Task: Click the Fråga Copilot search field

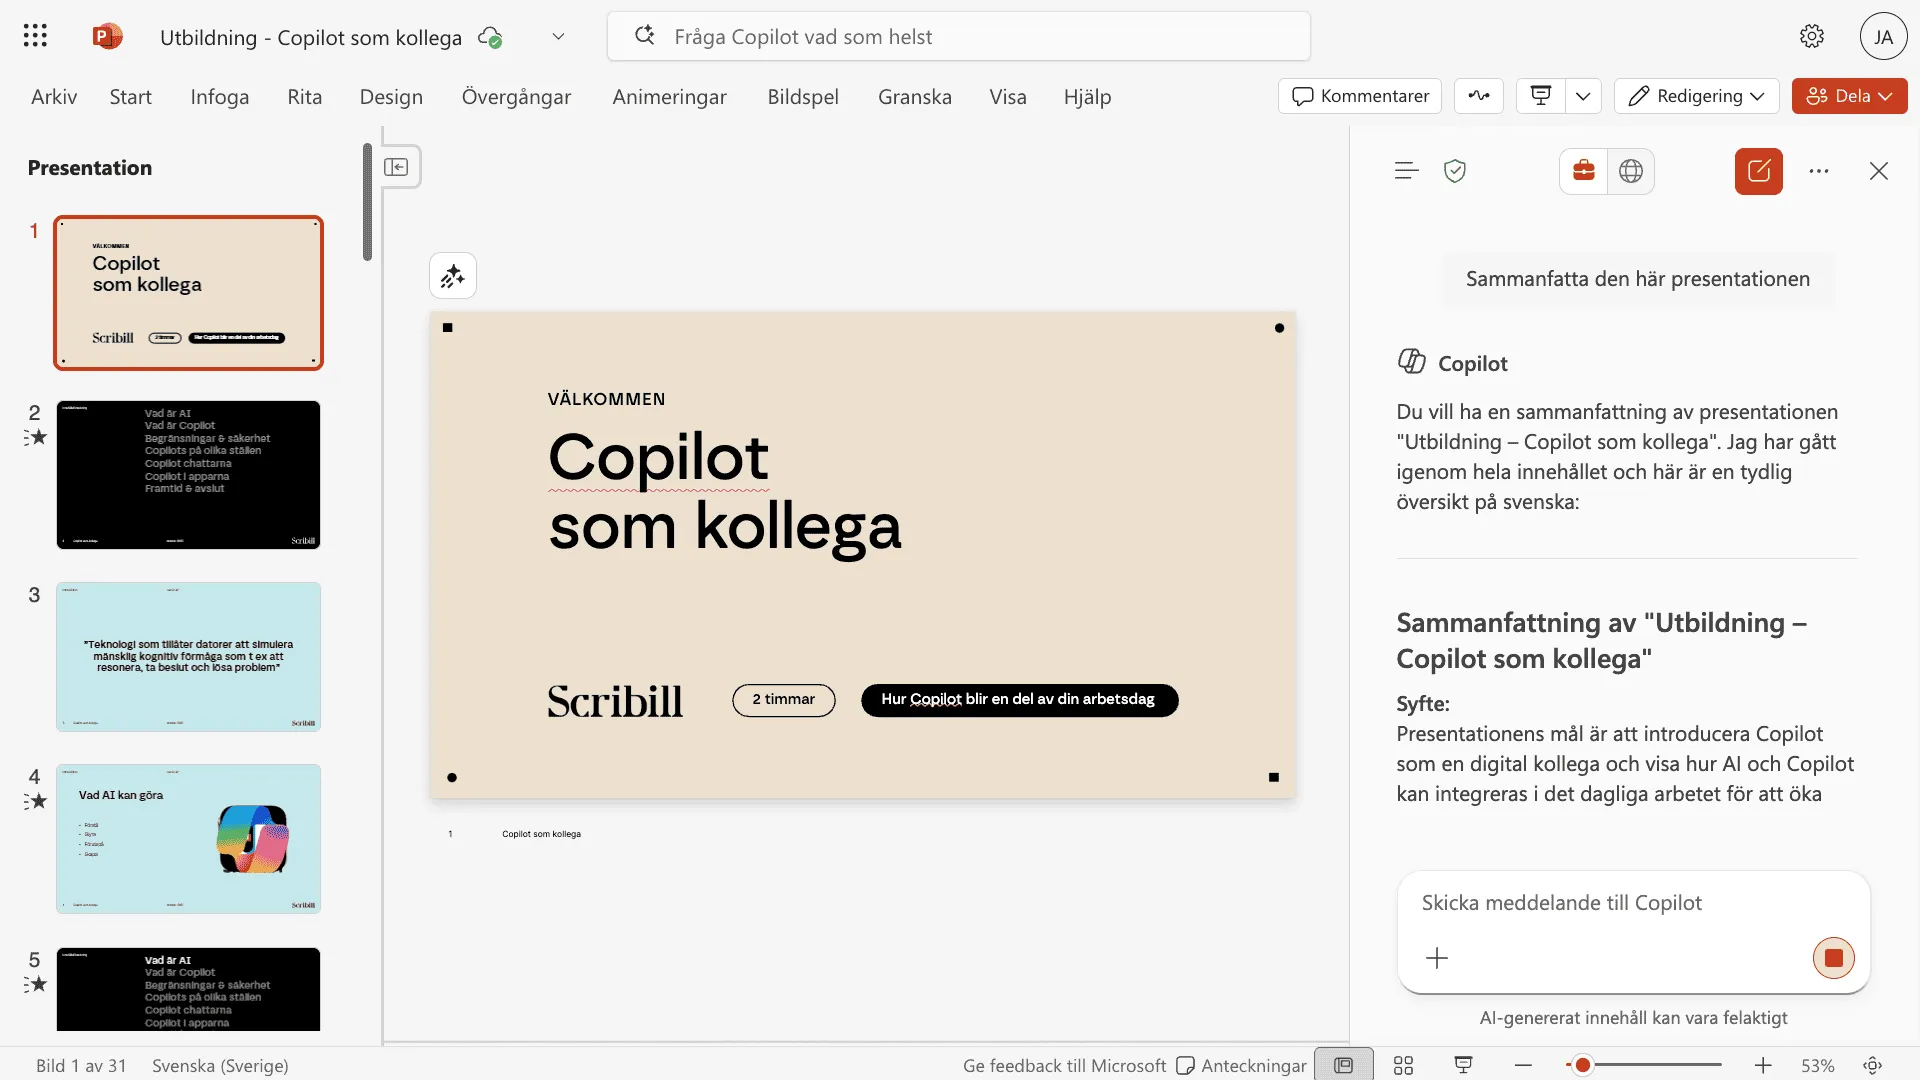Action: (958, 37)
